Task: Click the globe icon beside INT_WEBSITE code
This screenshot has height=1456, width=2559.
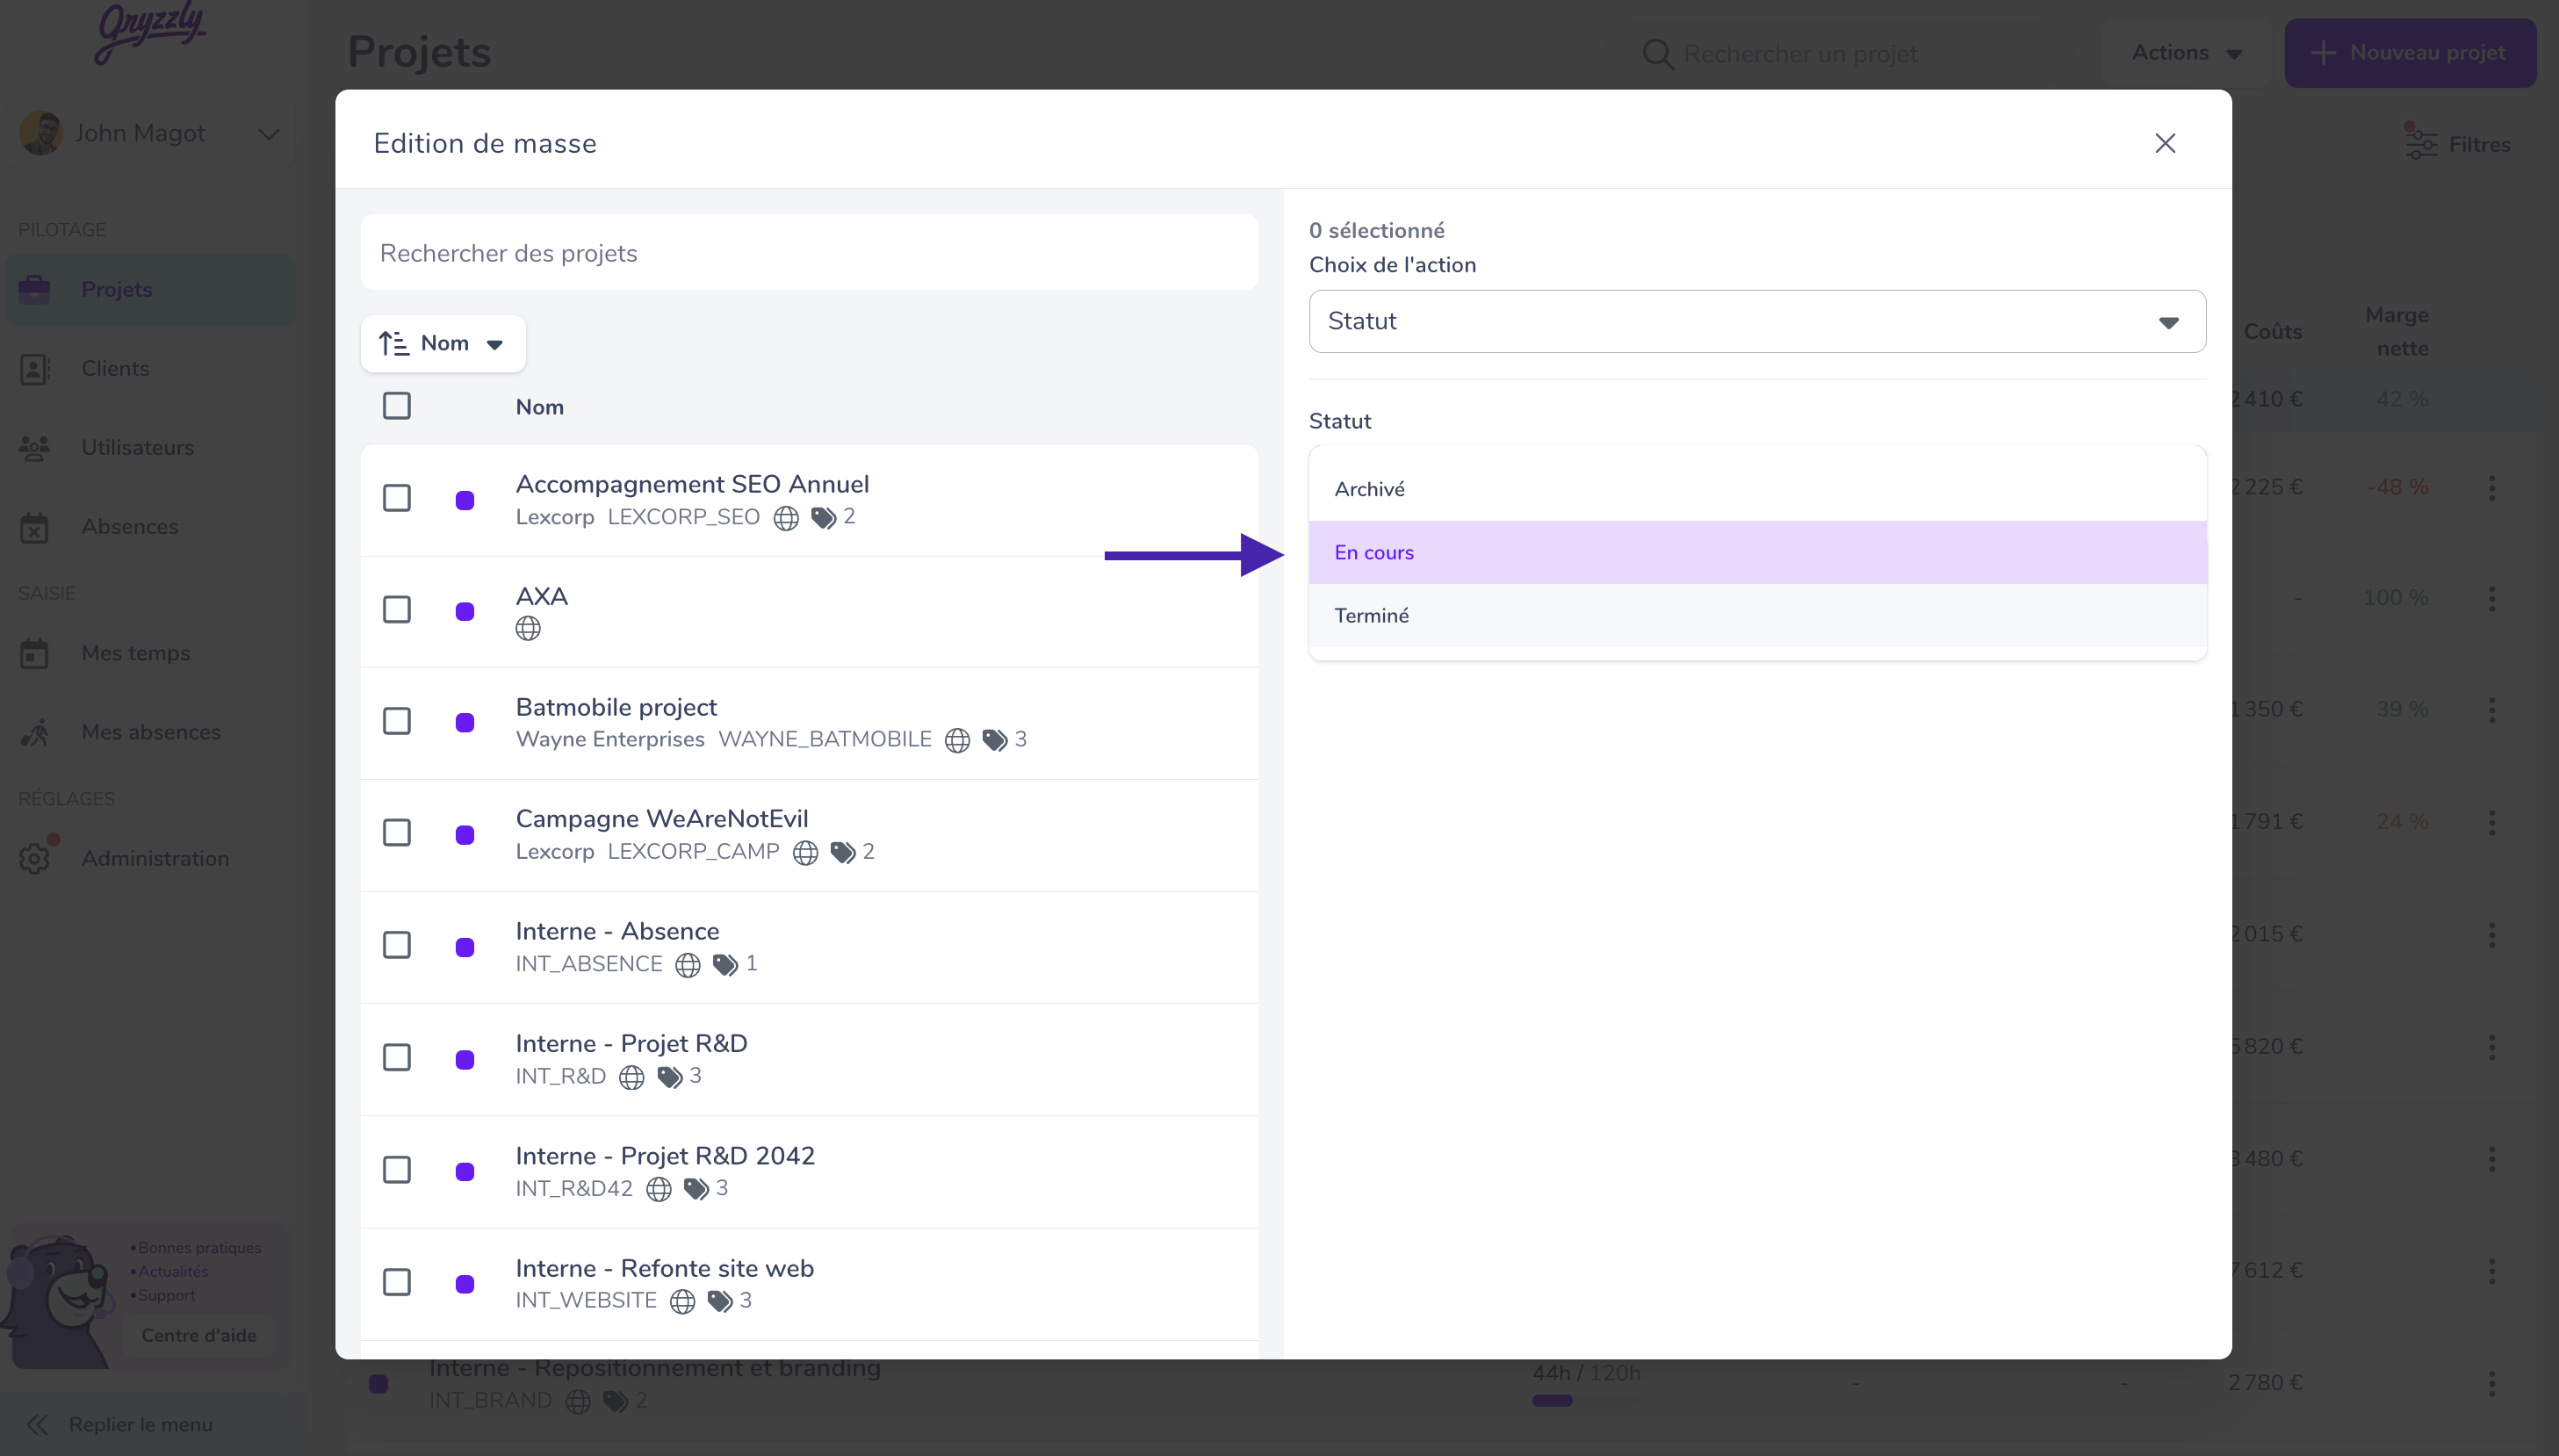Action: click(x=683, y=1302)
